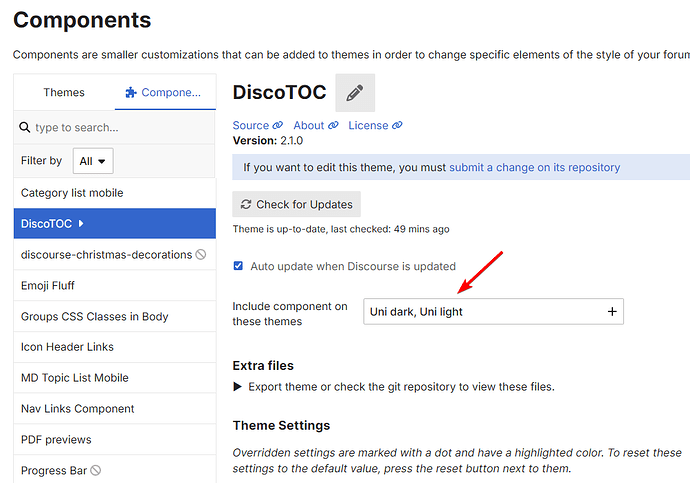Switch to the Components tab
The height and width of the screenshot is (483, 690).
coord(165,92)
